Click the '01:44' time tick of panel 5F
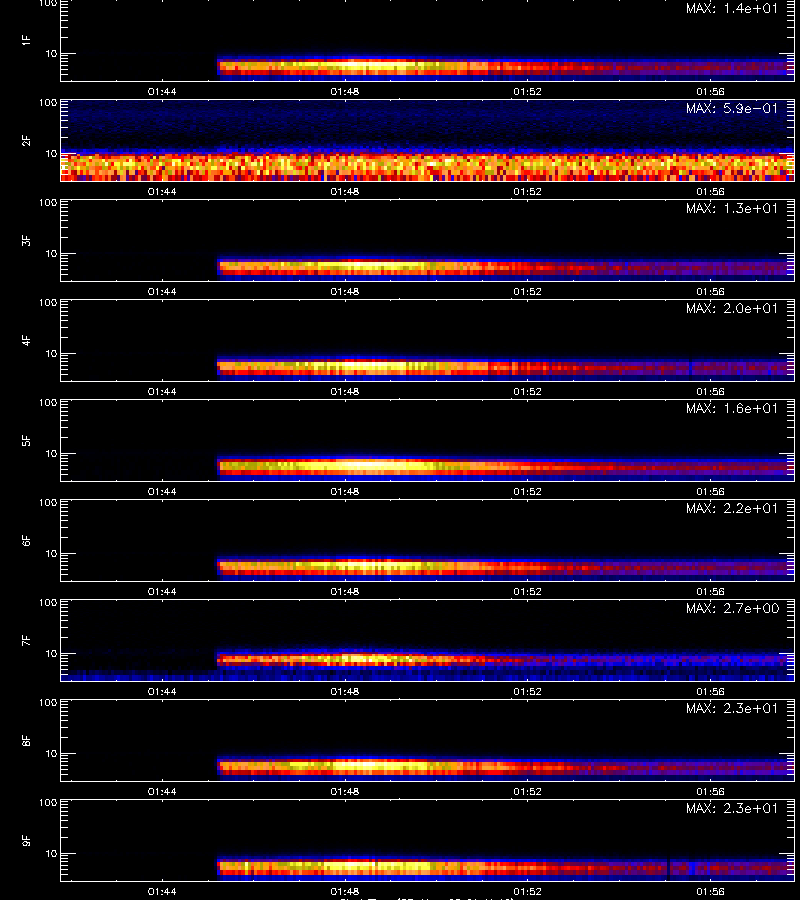This screenshot has width=800, height=900. (162, 491)
